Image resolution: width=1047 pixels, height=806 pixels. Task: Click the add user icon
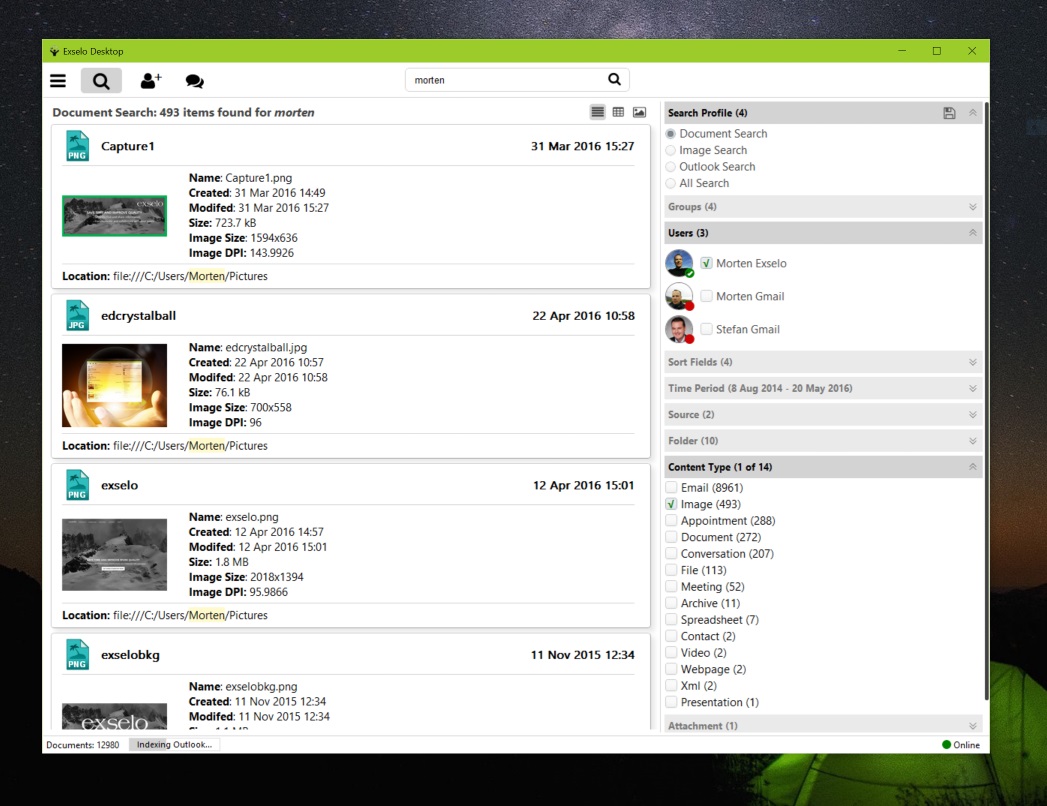[150, 81]
